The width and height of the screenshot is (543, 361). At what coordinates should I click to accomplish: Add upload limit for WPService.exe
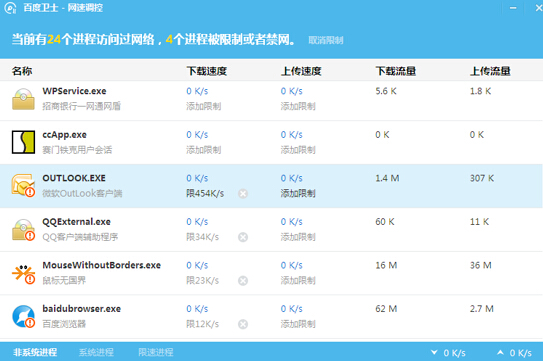click(x=298, y=106)
